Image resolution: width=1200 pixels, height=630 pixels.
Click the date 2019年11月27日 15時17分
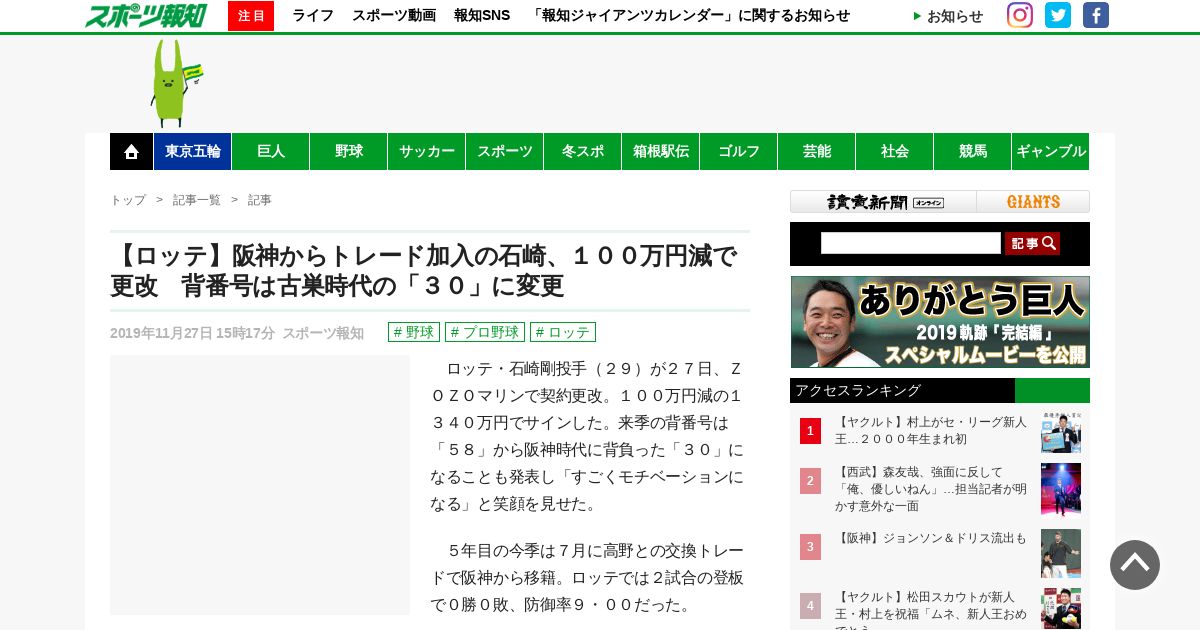pyautogui.click(x=192, y=333)
